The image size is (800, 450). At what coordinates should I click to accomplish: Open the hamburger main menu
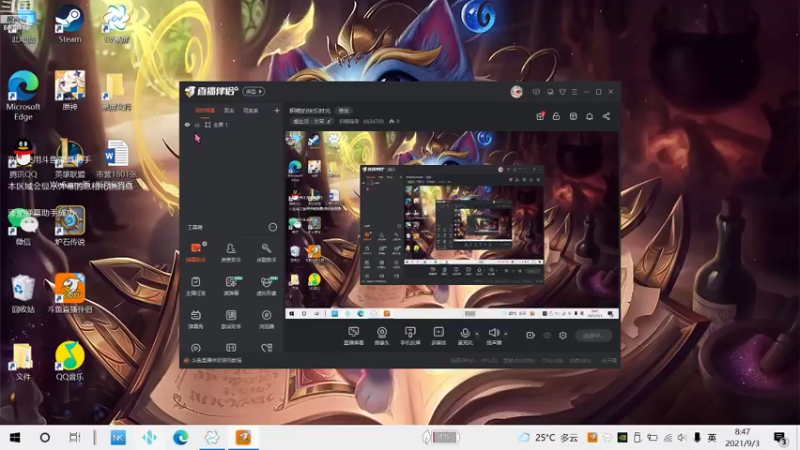coord(574,92)
